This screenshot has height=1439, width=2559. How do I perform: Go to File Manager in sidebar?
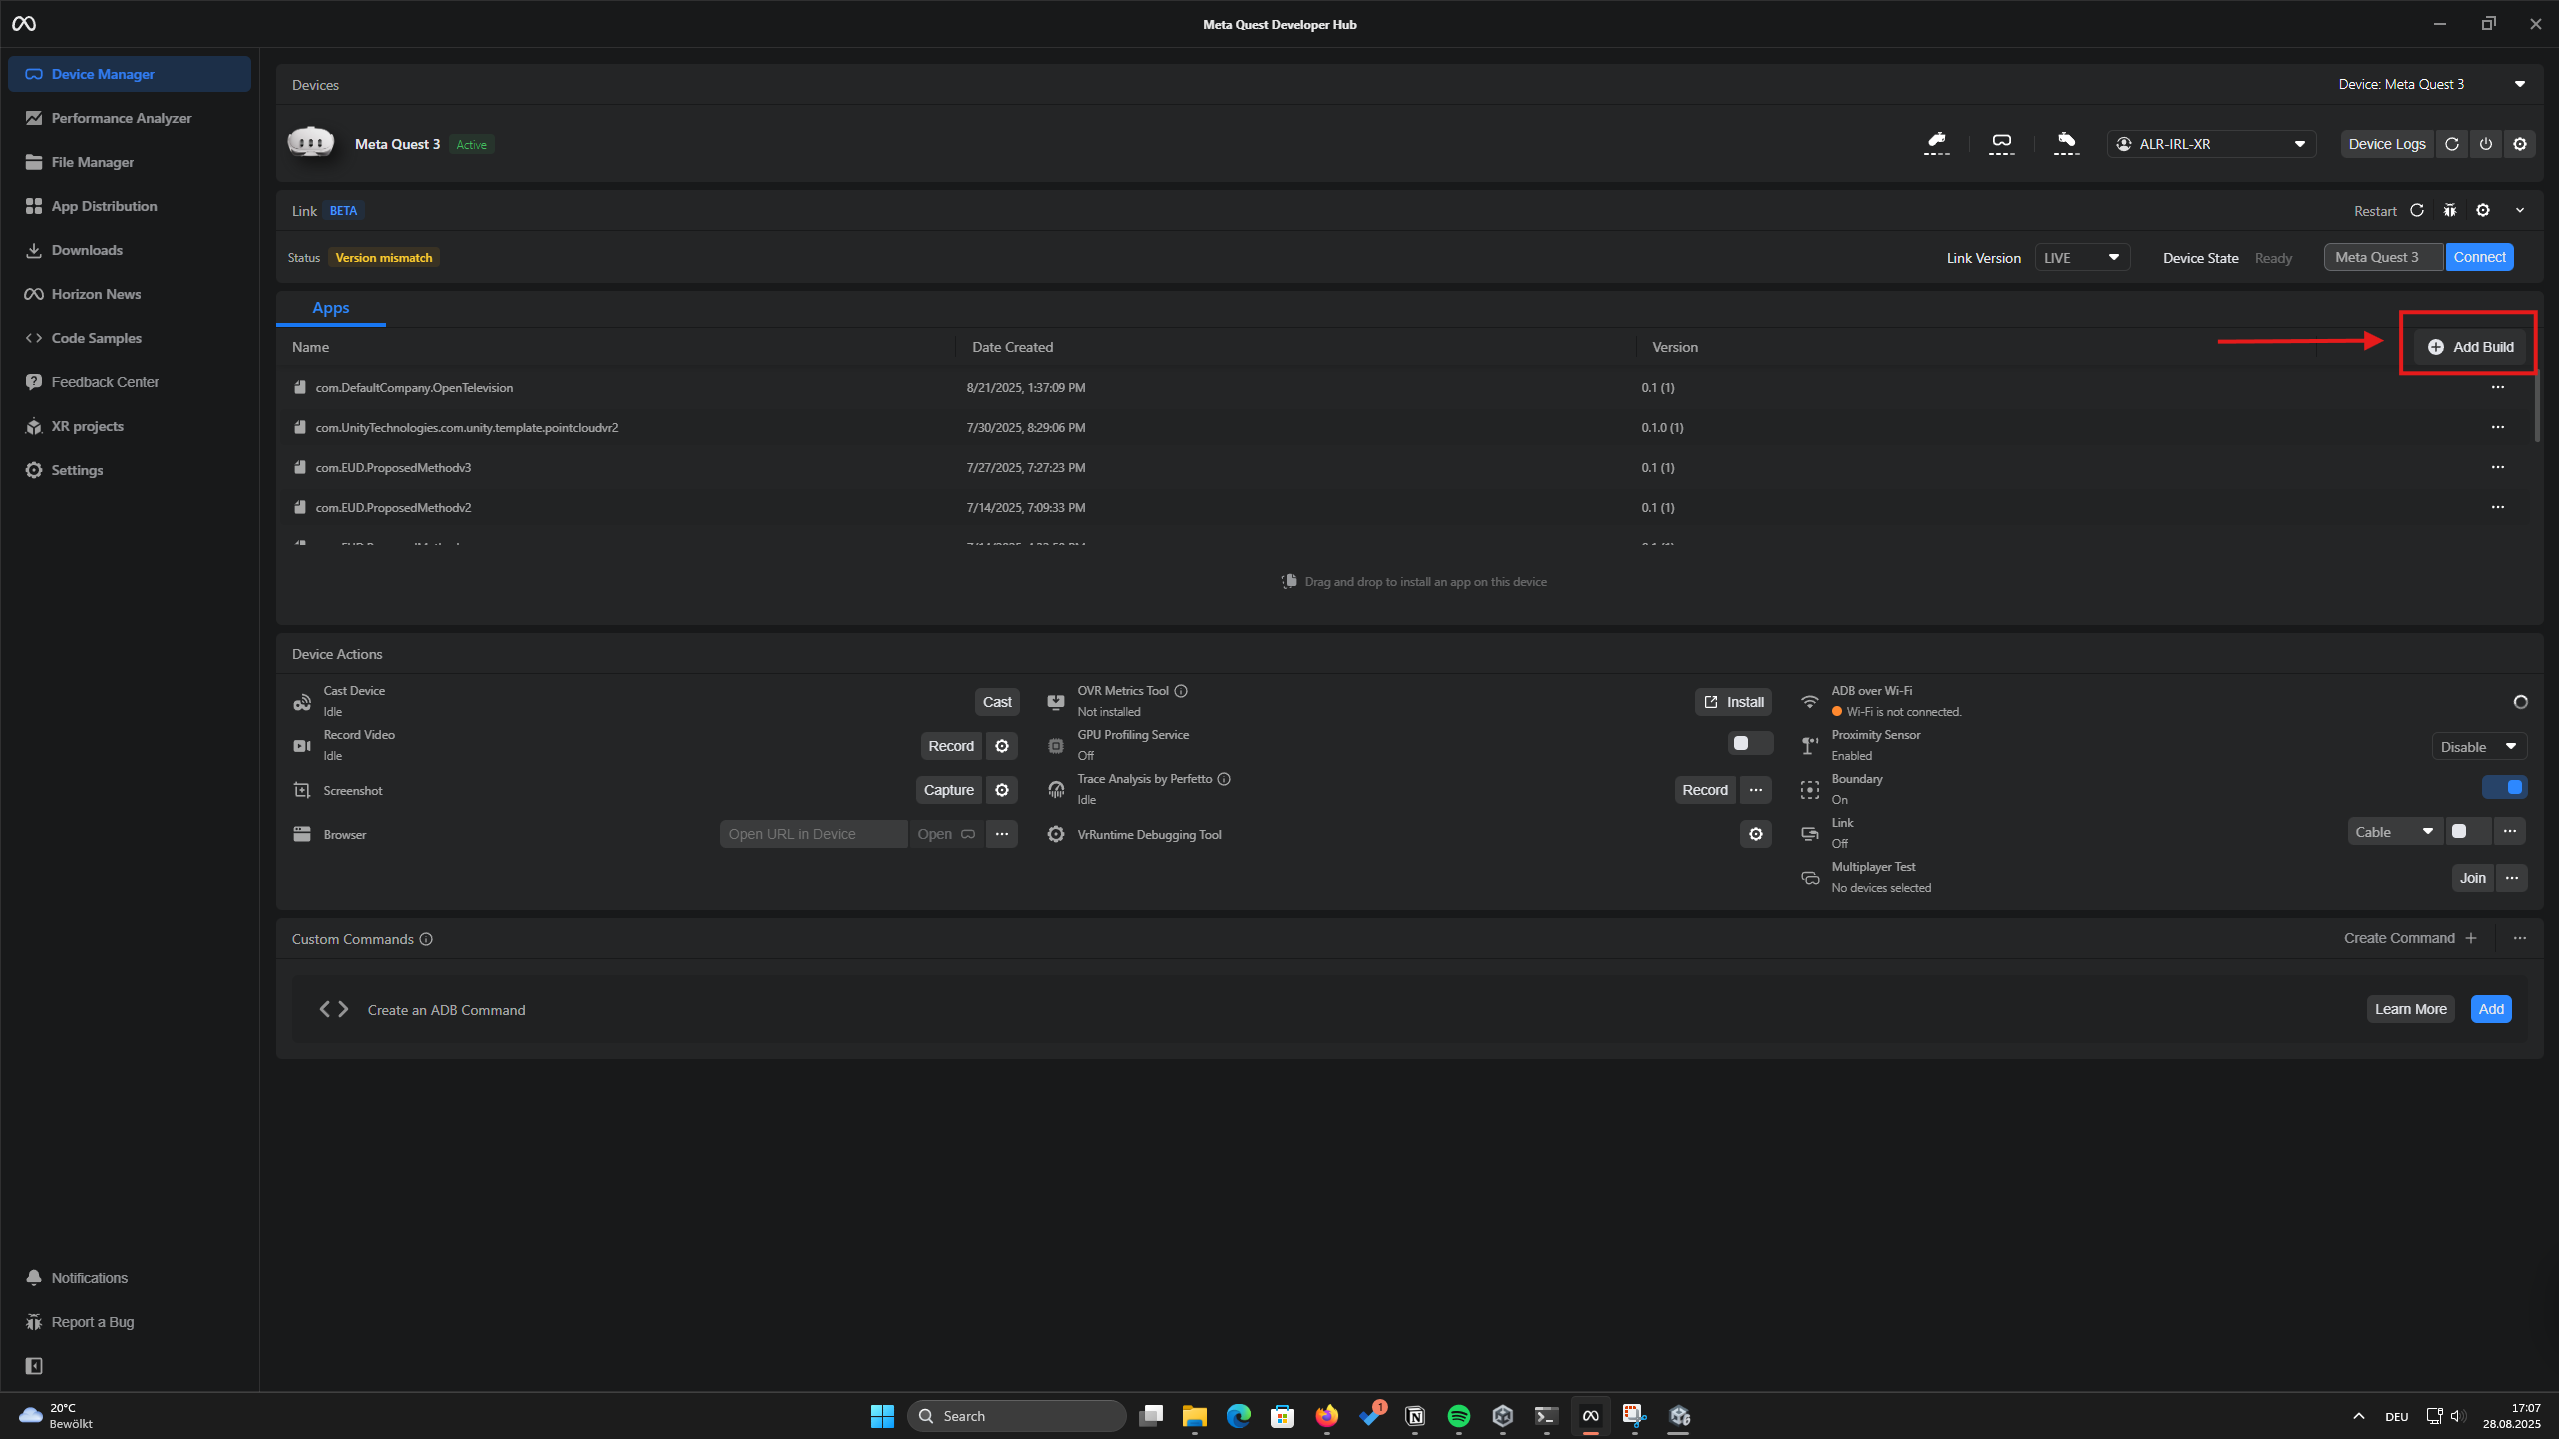pos(92,162)
